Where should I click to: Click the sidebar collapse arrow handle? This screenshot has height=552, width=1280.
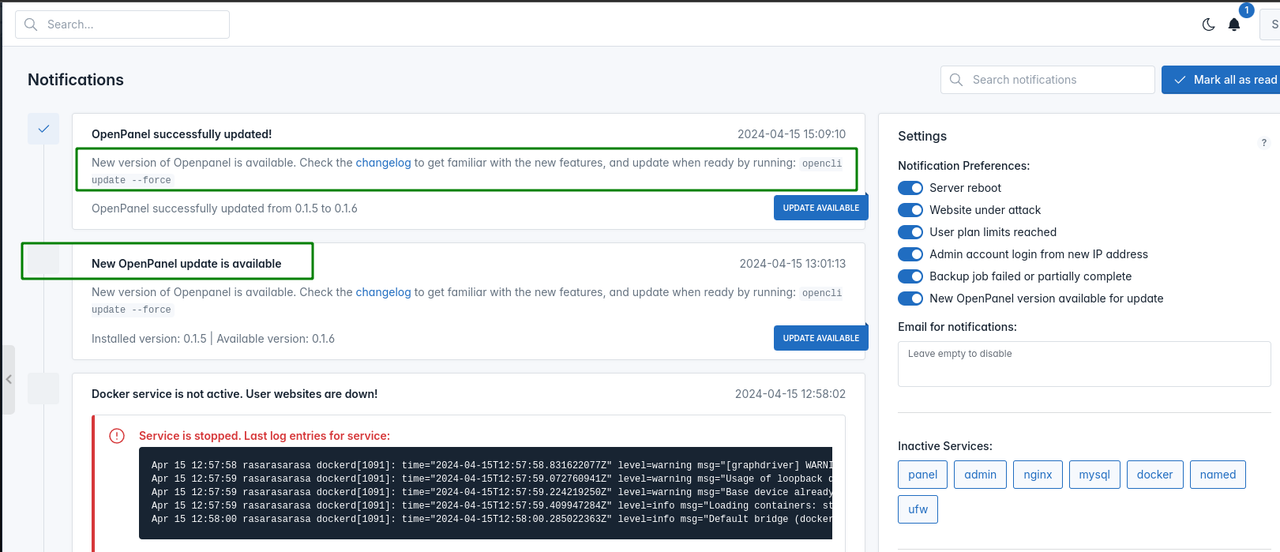pyautogui.click(x=8, y=379)
